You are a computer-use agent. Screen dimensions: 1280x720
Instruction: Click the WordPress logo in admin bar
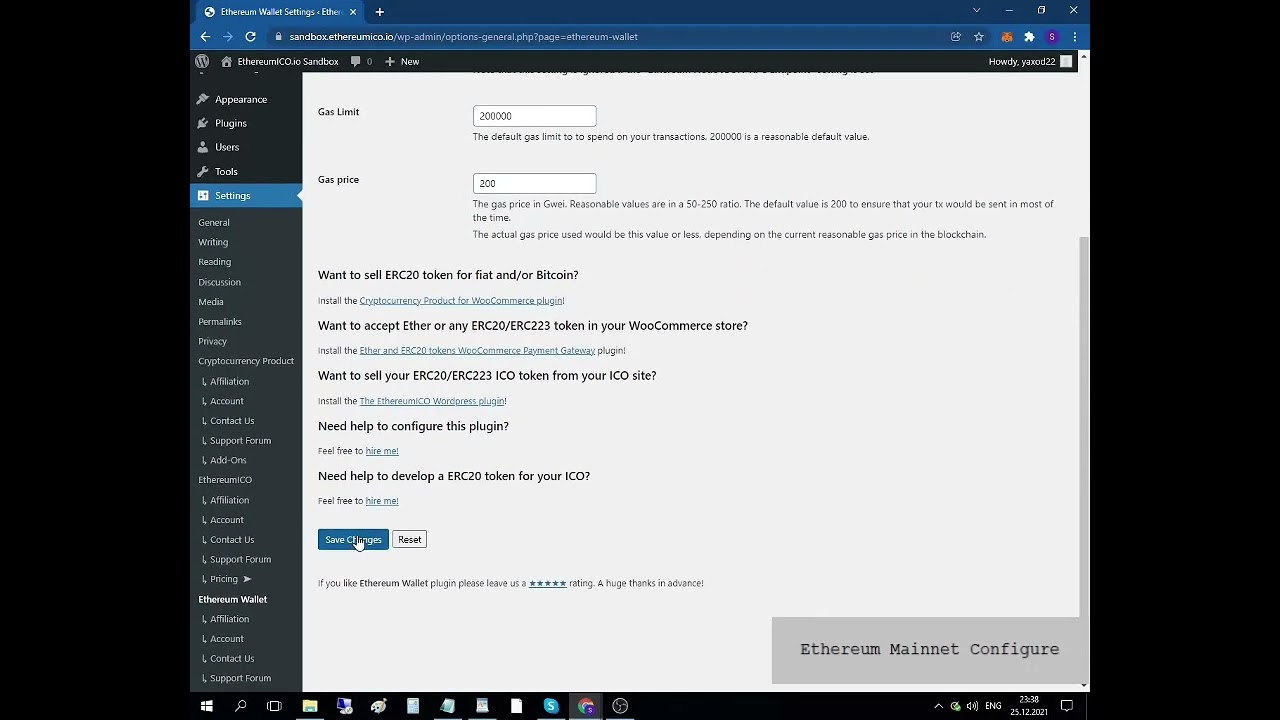click(202, 61)
